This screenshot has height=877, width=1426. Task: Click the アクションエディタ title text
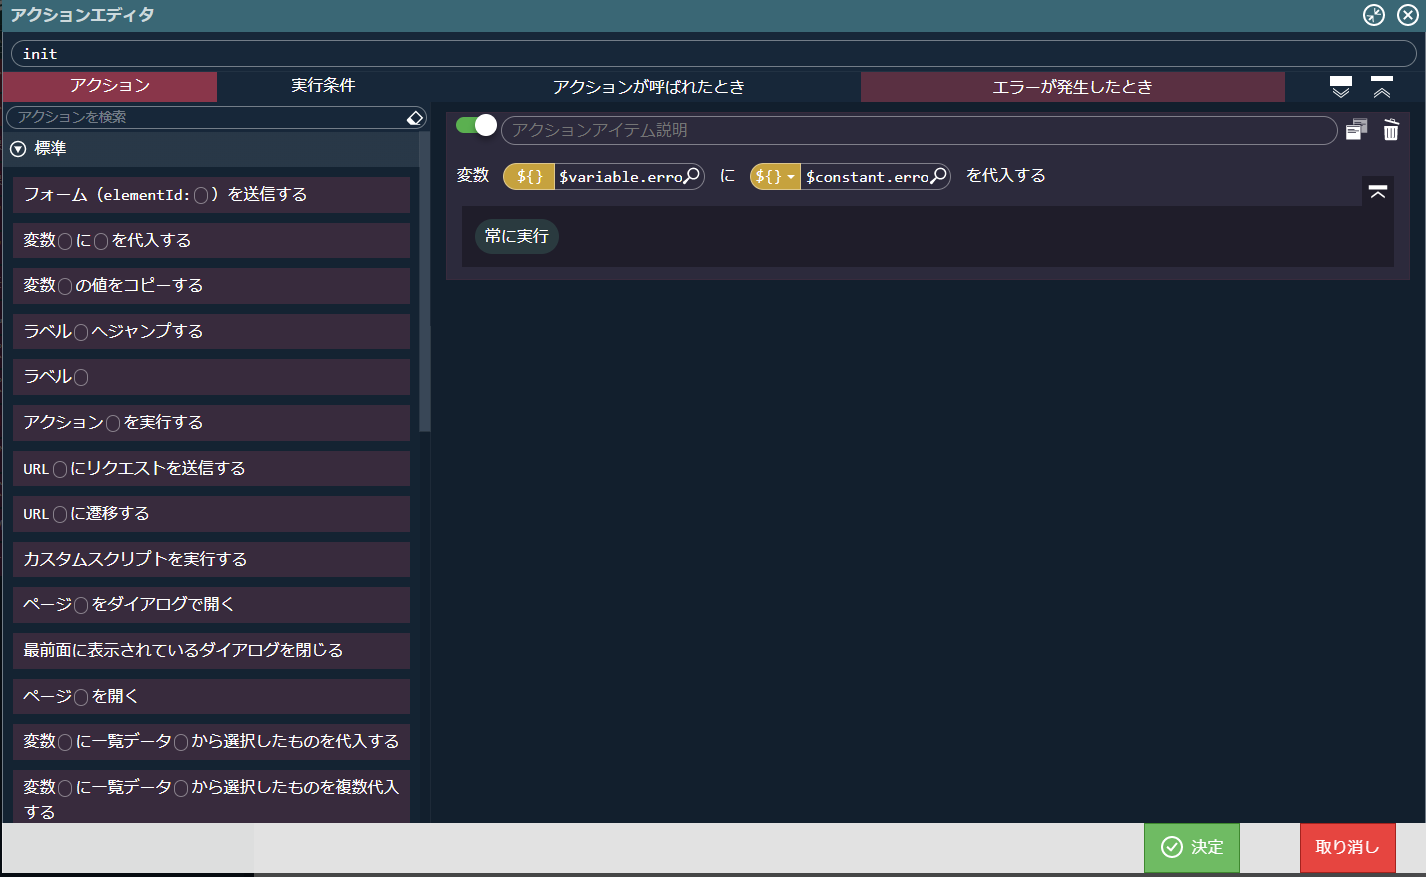pyautogui.click(x=82, y=15)
